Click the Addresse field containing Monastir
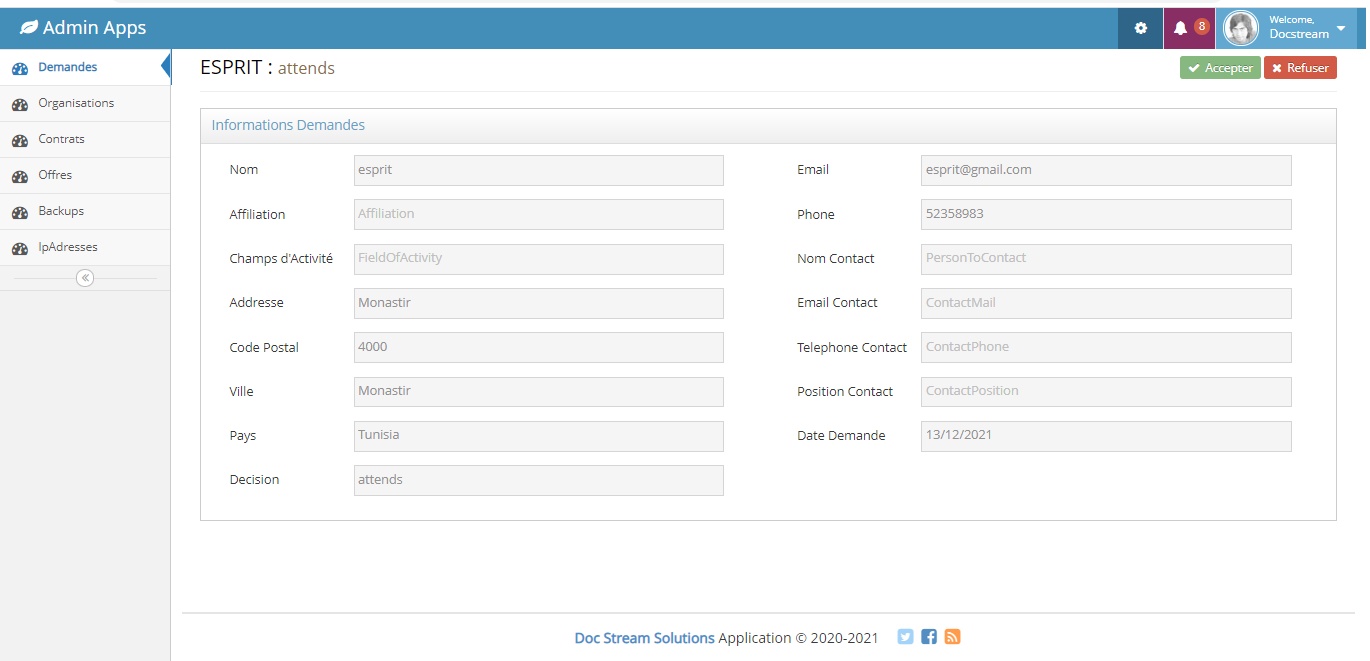 coord(539,303)
